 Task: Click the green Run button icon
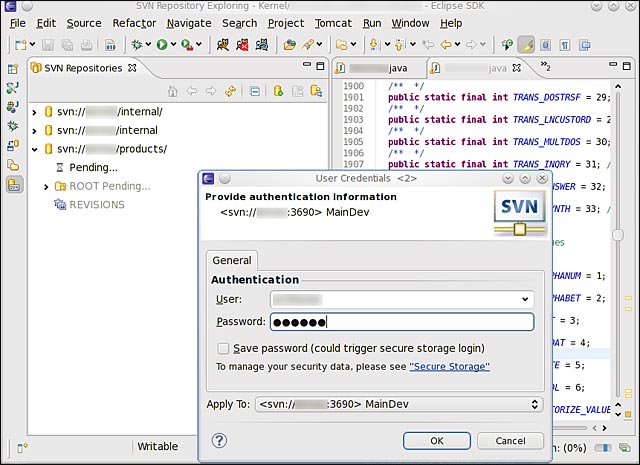tap(162, 44)
